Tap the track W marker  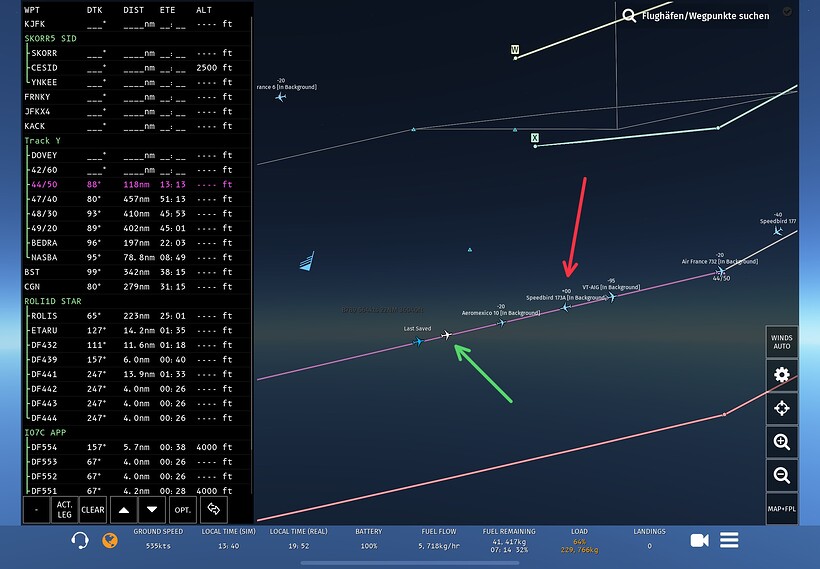pyautogui.click(x=515, y=49)
